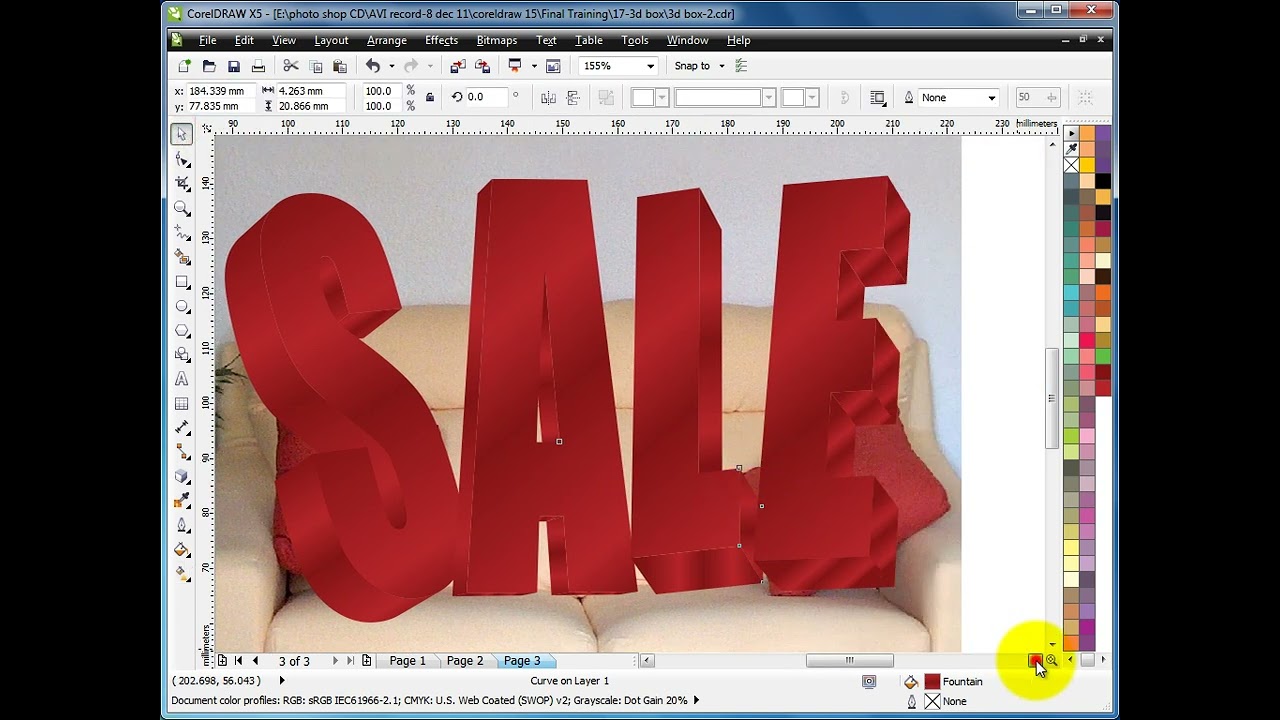Select the Parallel Dimension tool
Screen dimensions: 1280x720
(x=181, y=428)
